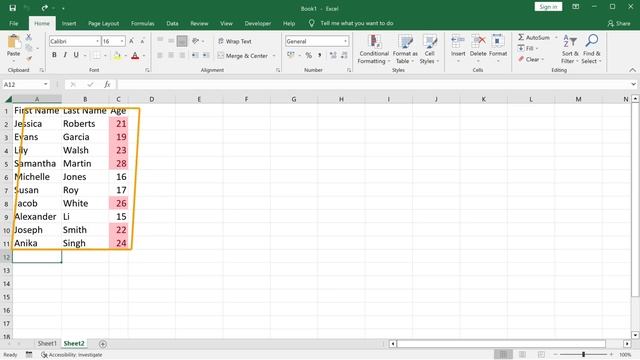The height and width of the screenshot is (360, 640).
Task: Click Tell me what you want to do
Action: pyautogui.click(x=356, y=23)
